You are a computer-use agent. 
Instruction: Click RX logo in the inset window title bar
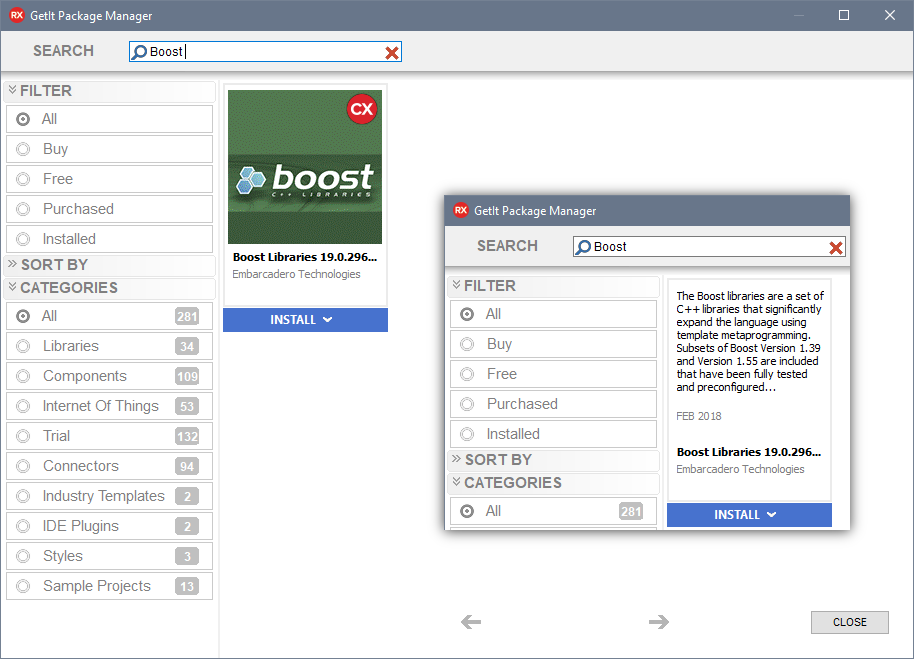coord(460,210)
